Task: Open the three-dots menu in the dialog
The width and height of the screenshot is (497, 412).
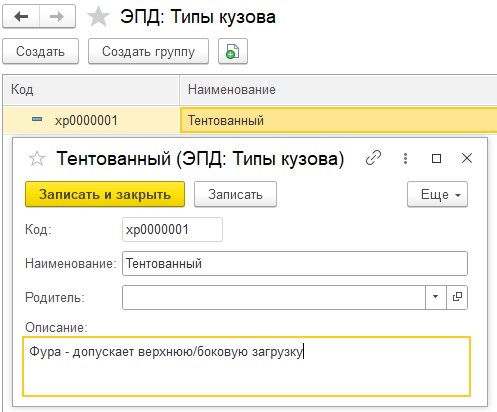Action: click(405, 158)
